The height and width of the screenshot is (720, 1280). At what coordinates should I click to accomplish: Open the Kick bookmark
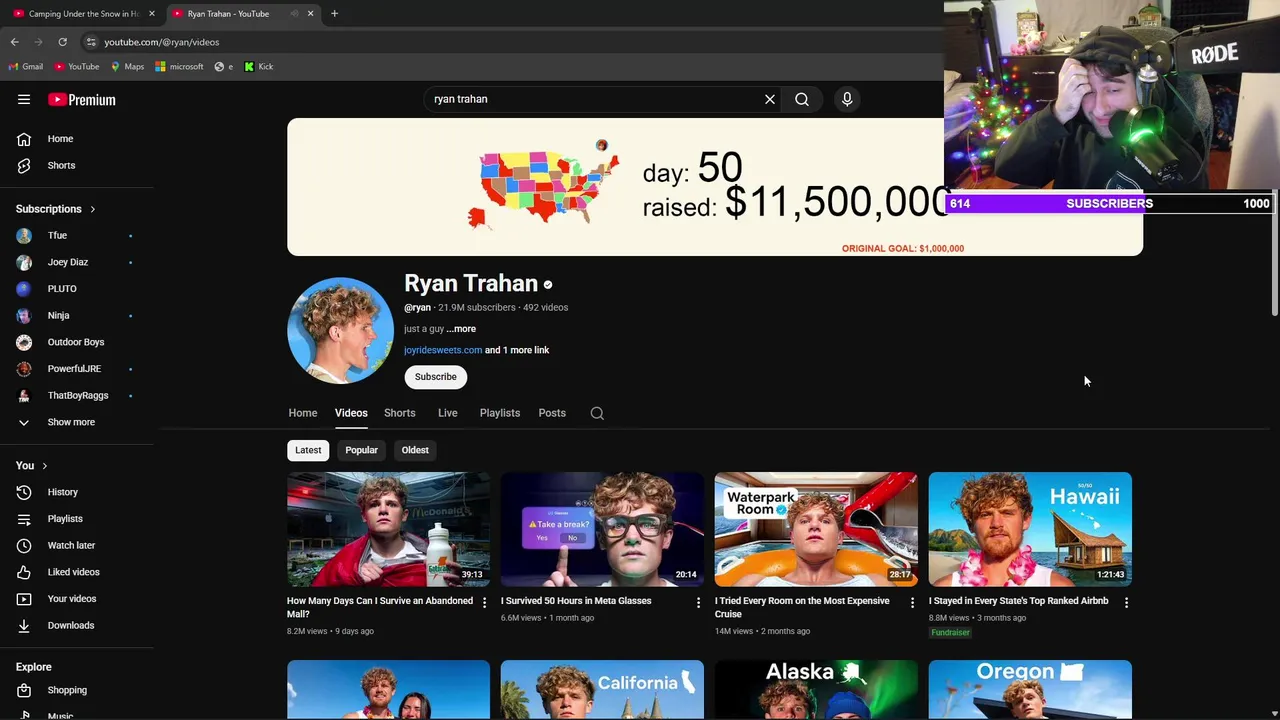pos(259,66)
